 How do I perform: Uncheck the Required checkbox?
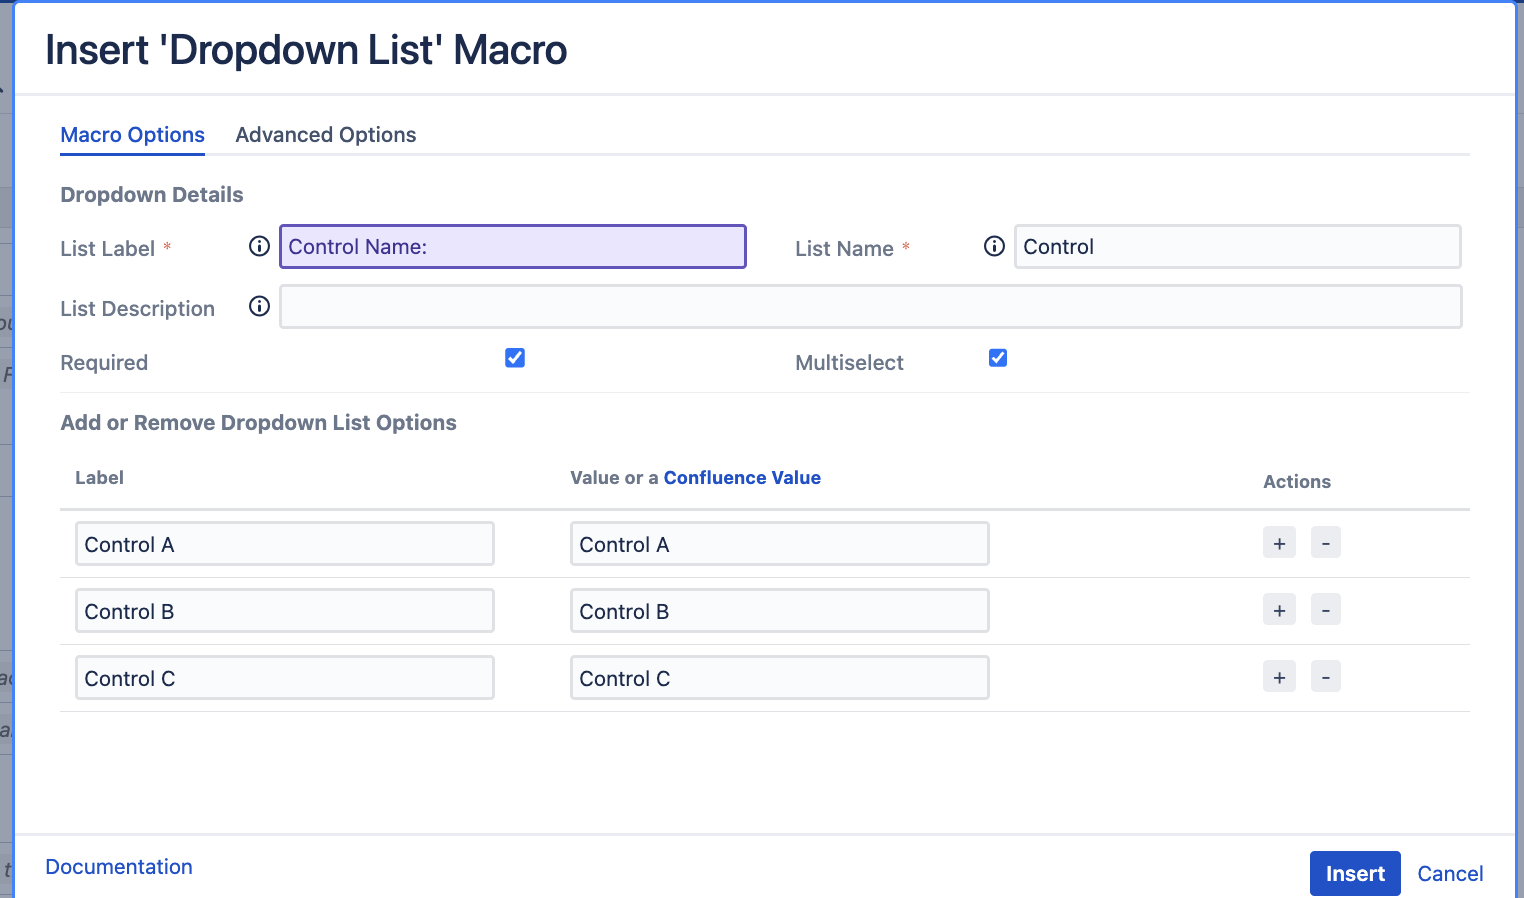pos(515,358)
